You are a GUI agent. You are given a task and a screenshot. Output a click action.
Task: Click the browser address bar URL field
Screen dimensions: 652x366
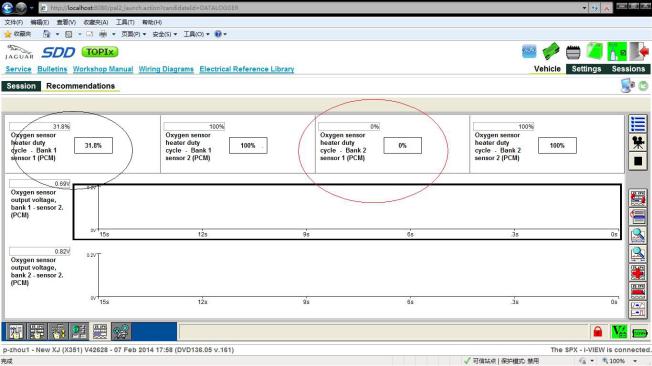[310, 8]
